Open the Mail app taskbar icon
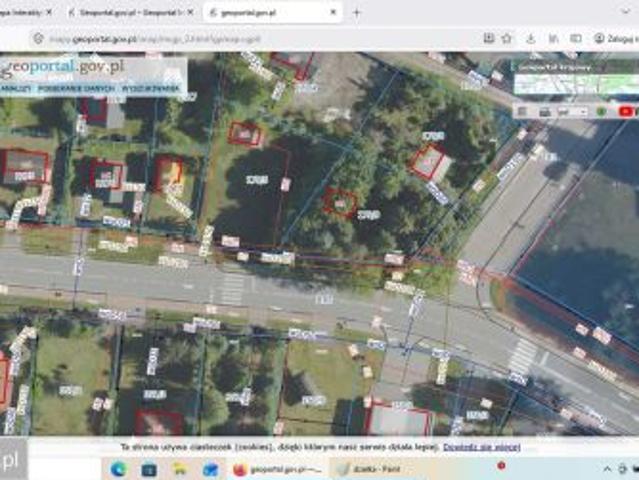Image resolution: width=639 pixels, height=480 pixels. click(x=211, y=469)
